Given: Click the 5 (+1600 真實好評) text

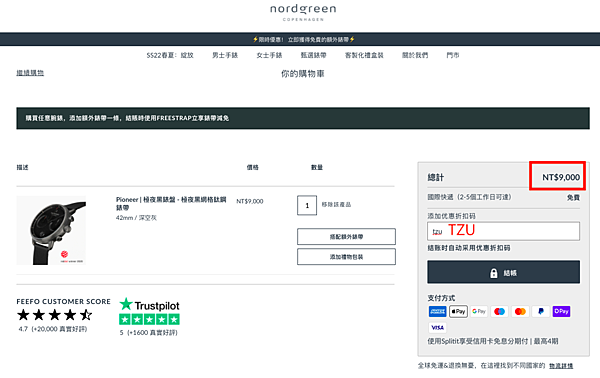Looking at the screenshot, I should (x=148, y=333).
